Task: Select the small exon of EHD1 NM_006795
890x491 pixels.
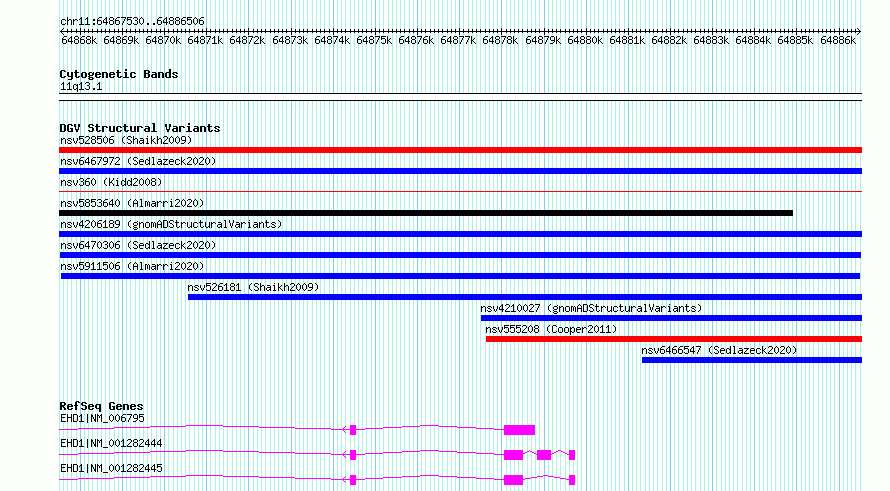Action: (x=353, y=430)
